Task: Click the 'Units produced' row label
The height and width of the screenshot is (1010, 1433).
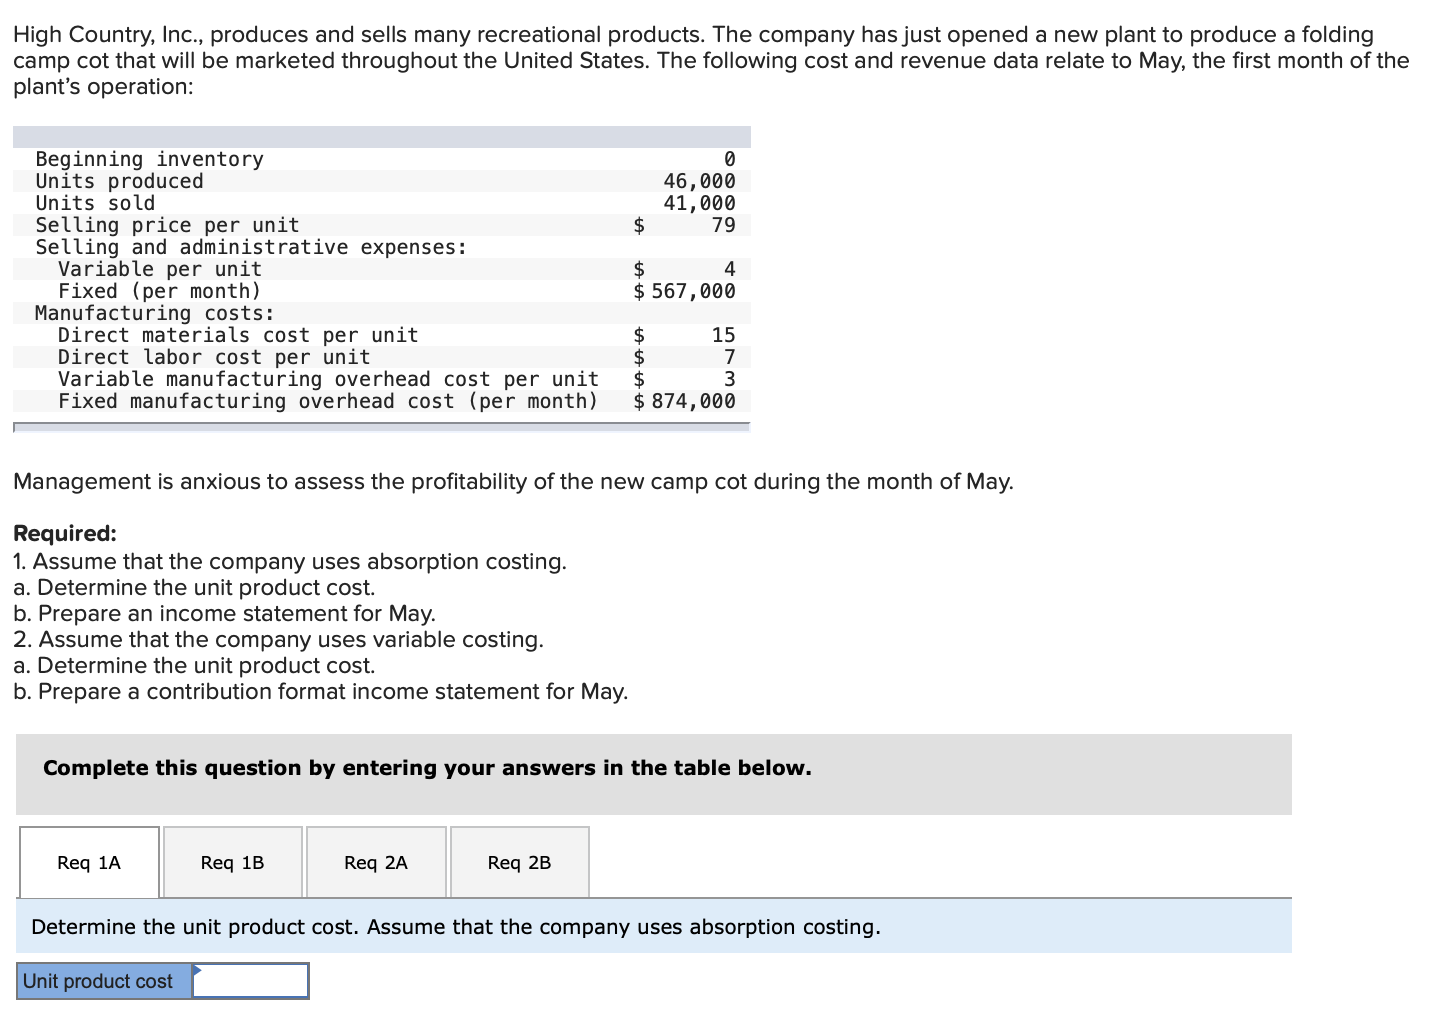Action: [119, 181]
